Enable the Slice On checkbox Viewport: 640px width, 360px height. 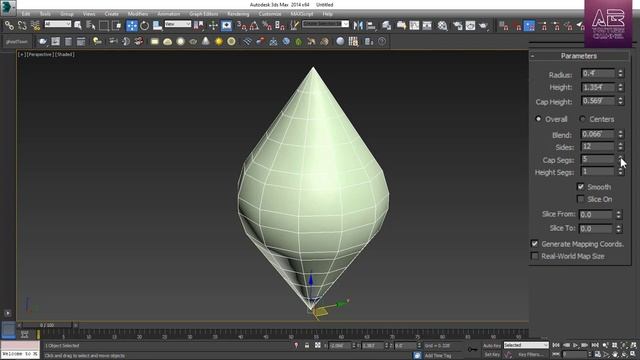(580, 199)
